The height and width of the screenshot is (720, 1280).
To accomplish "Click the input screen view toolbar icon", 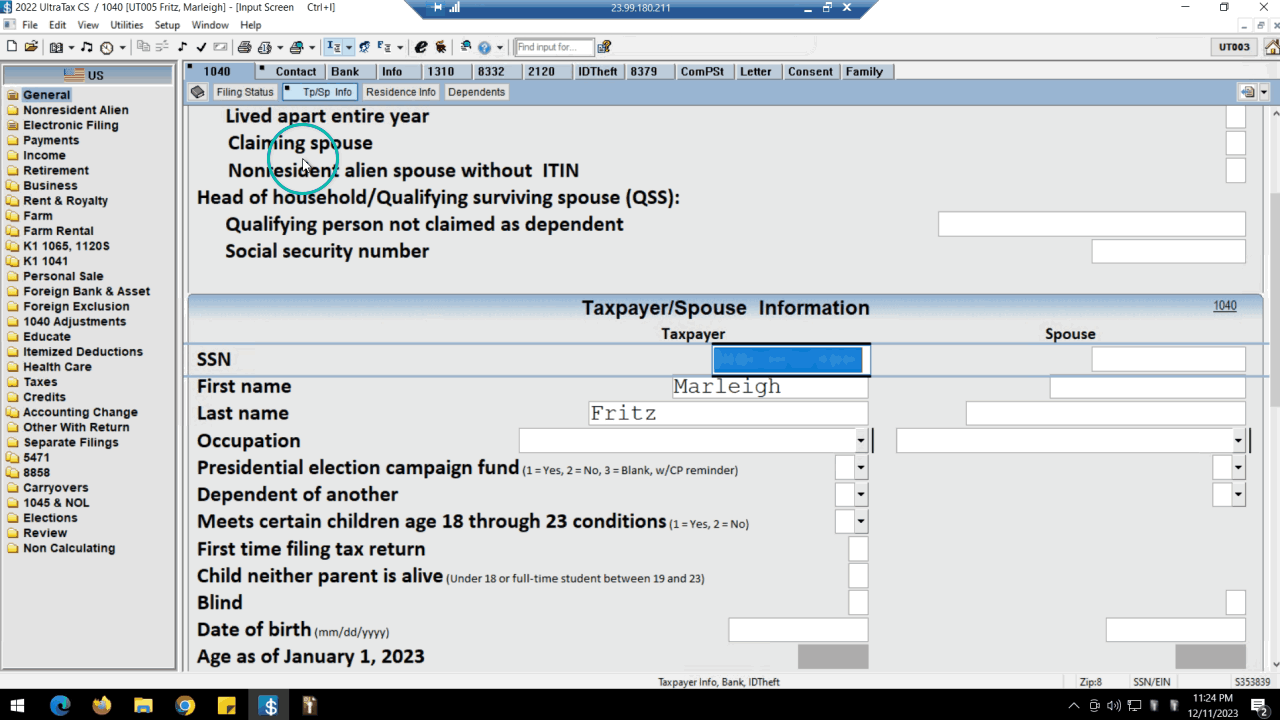I will [334, 47].
